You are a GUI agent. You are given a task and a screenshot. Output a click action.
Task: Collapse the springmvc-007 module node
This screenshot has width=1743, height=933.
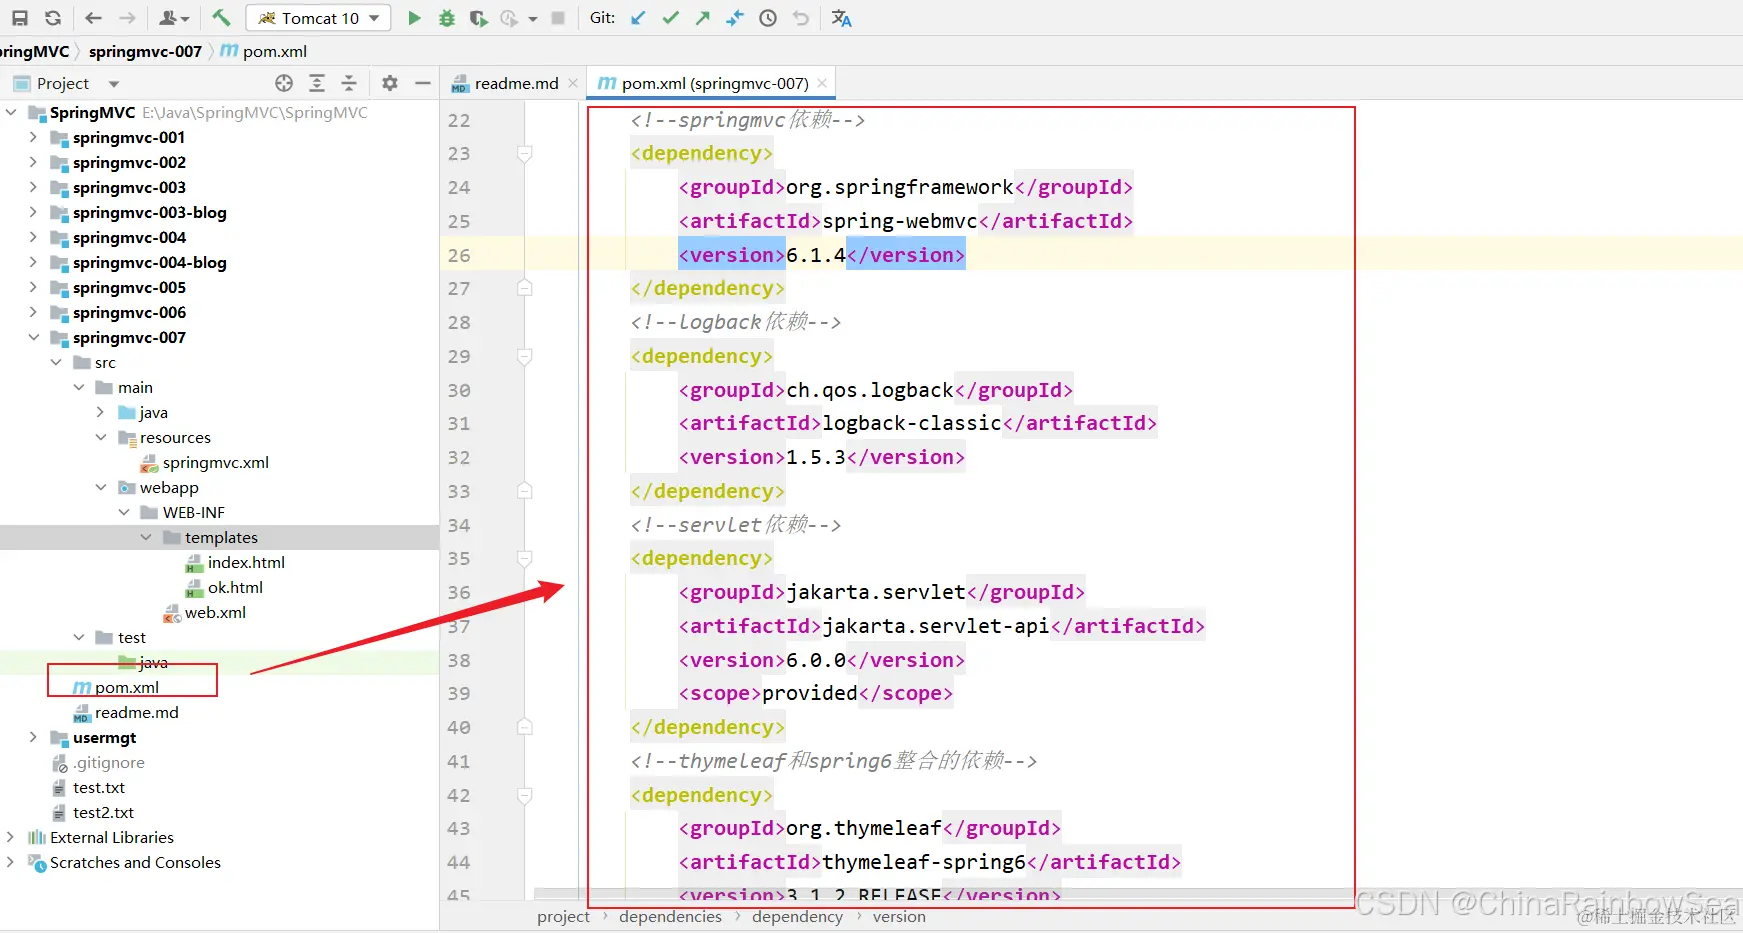(33, 337)
